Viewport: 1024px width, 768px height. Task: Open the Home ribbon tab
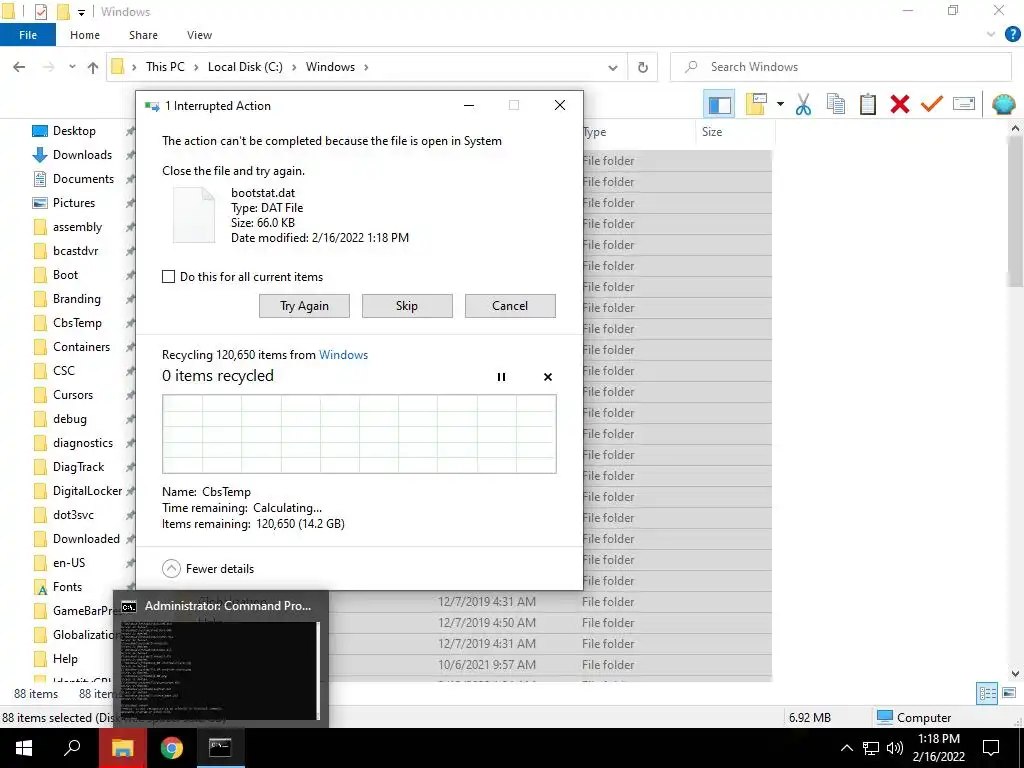(x=85, y=35)
